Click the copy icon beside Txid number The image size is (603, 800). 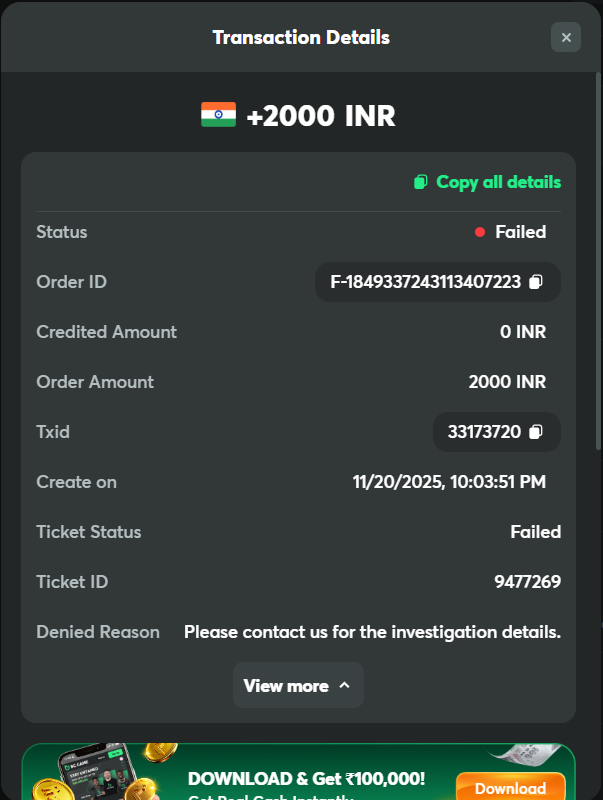[536, 432]
